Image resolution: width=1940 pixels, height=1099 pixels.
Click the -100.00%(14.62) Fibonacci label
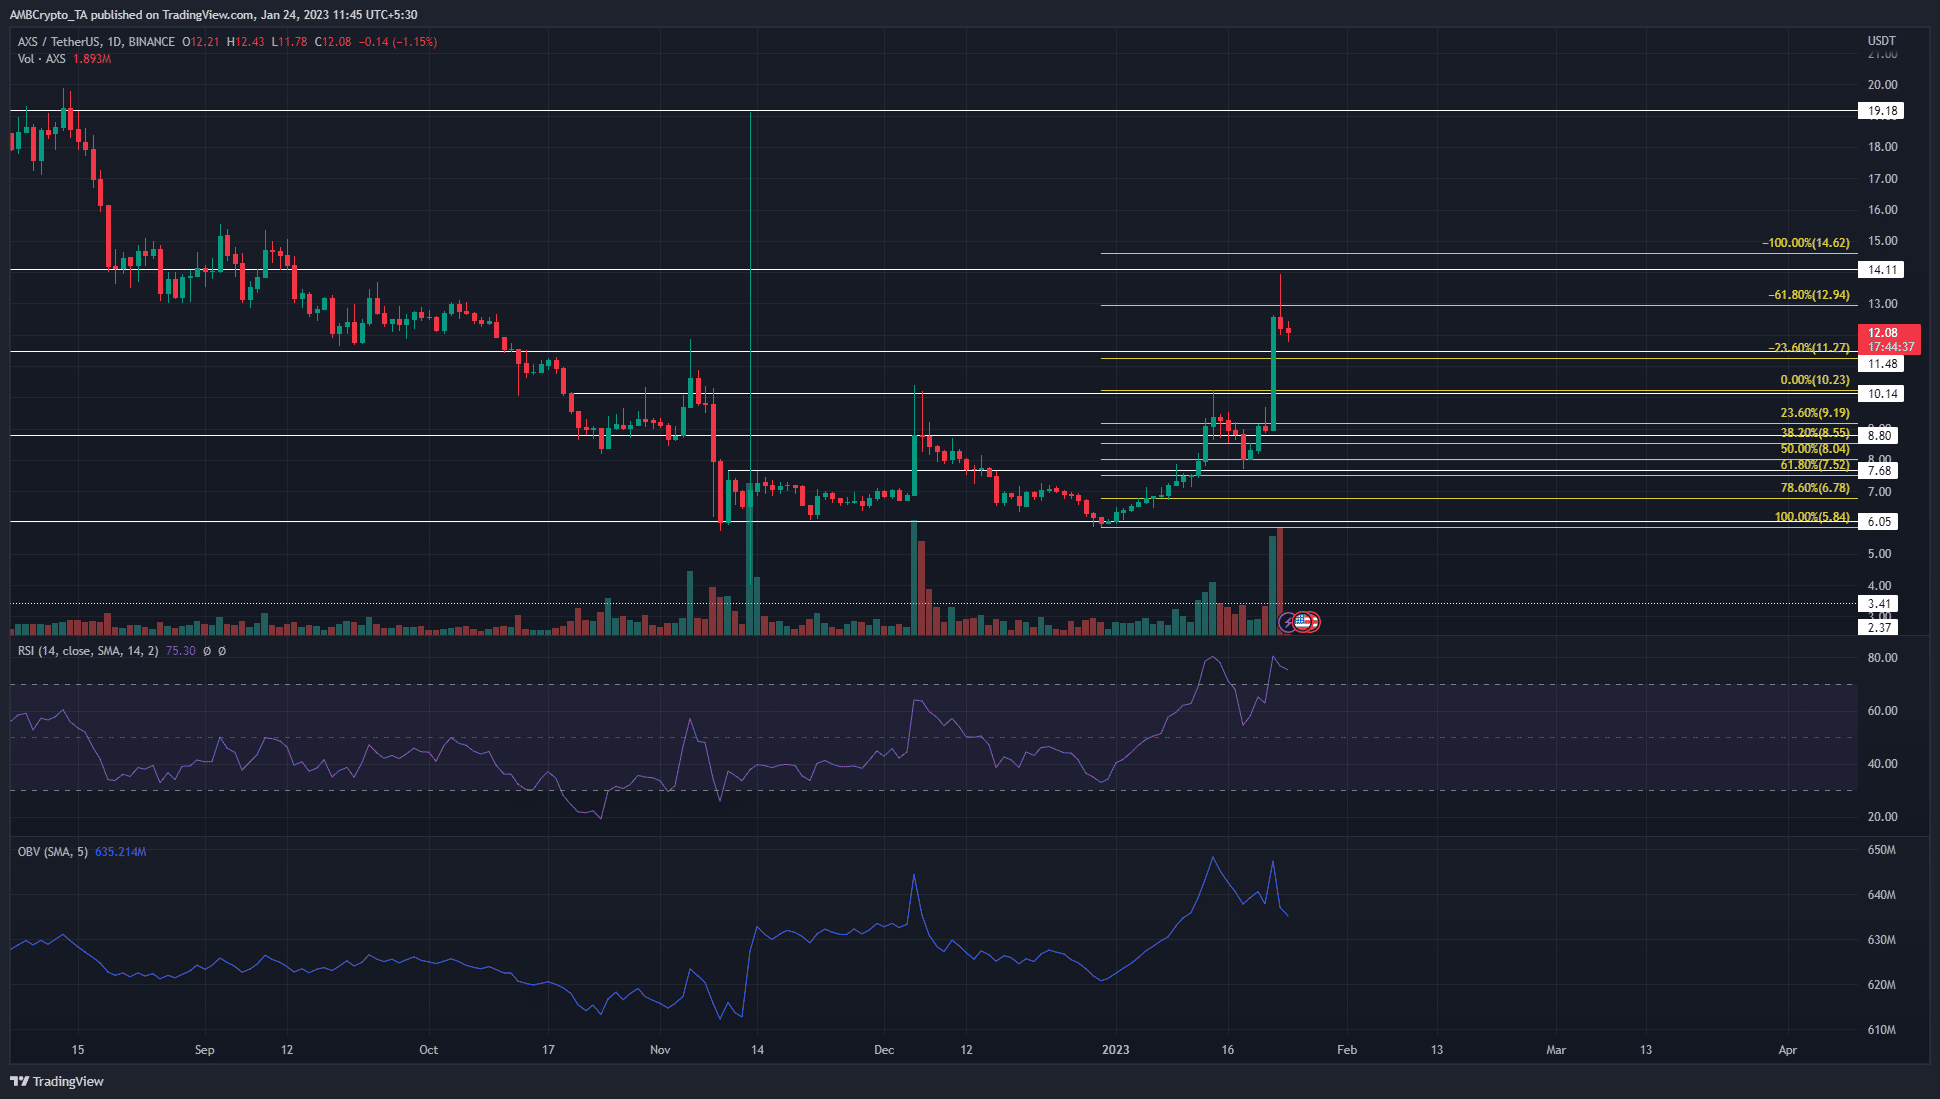[x=1806, y=243]
